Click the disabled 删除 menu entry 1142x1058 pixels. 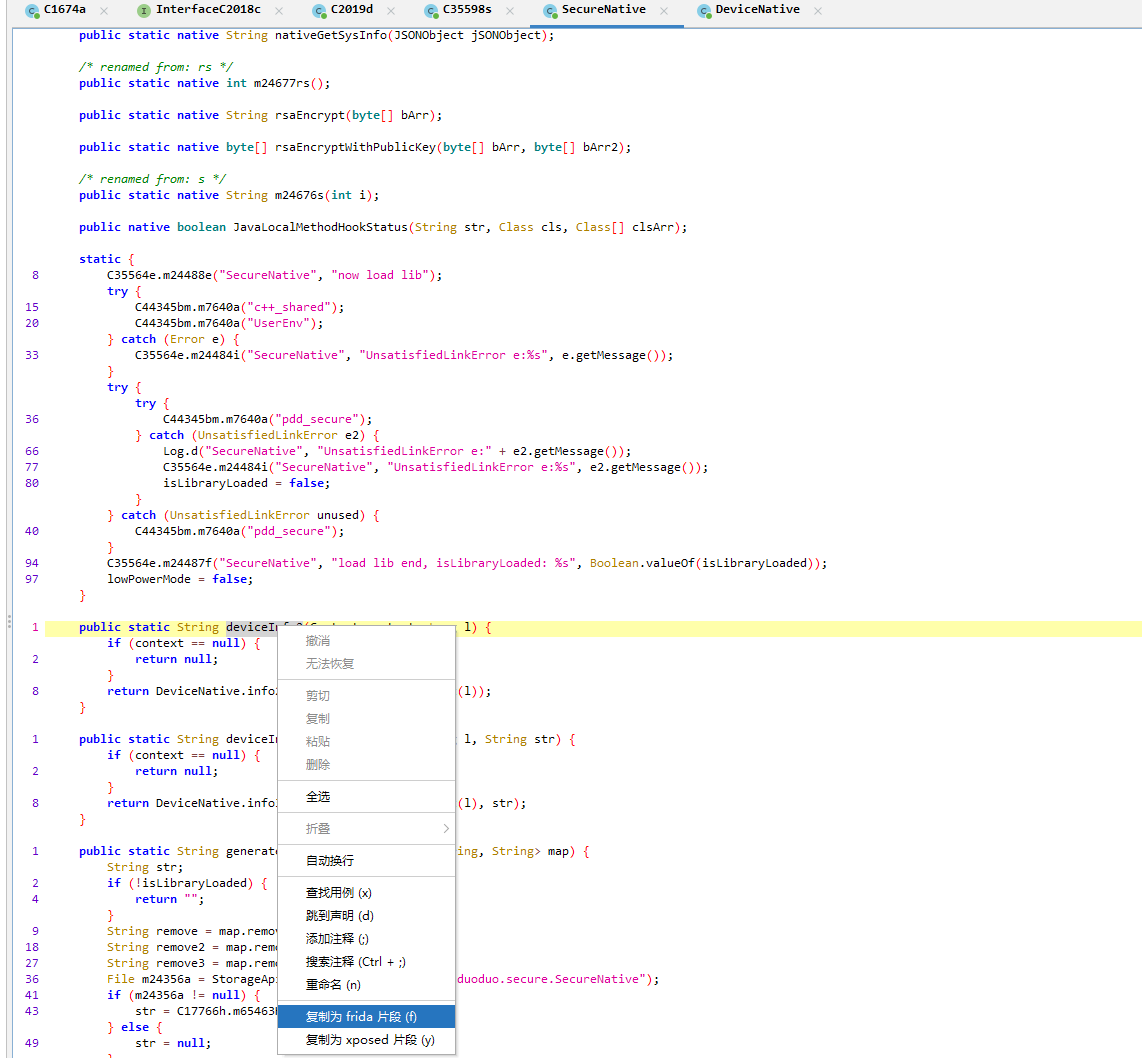point(366,765)
